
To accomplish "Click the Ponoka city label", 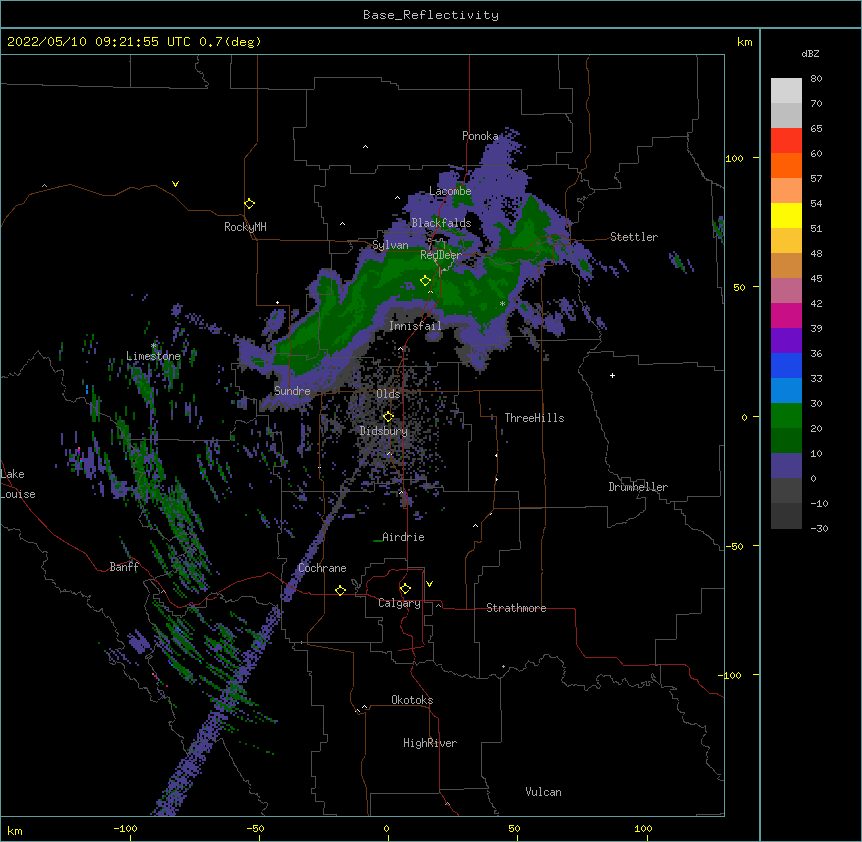I will click(480, 136).
